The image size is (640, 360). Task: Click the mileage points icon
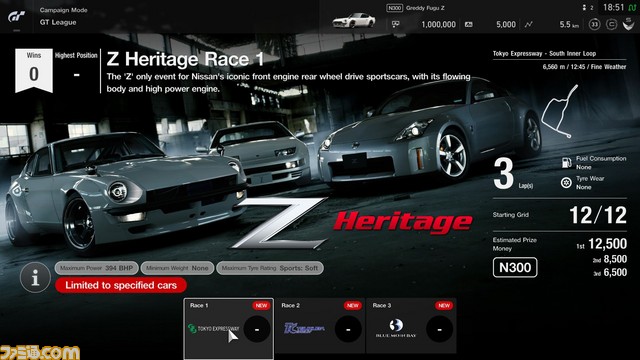[x=469, y=24]
